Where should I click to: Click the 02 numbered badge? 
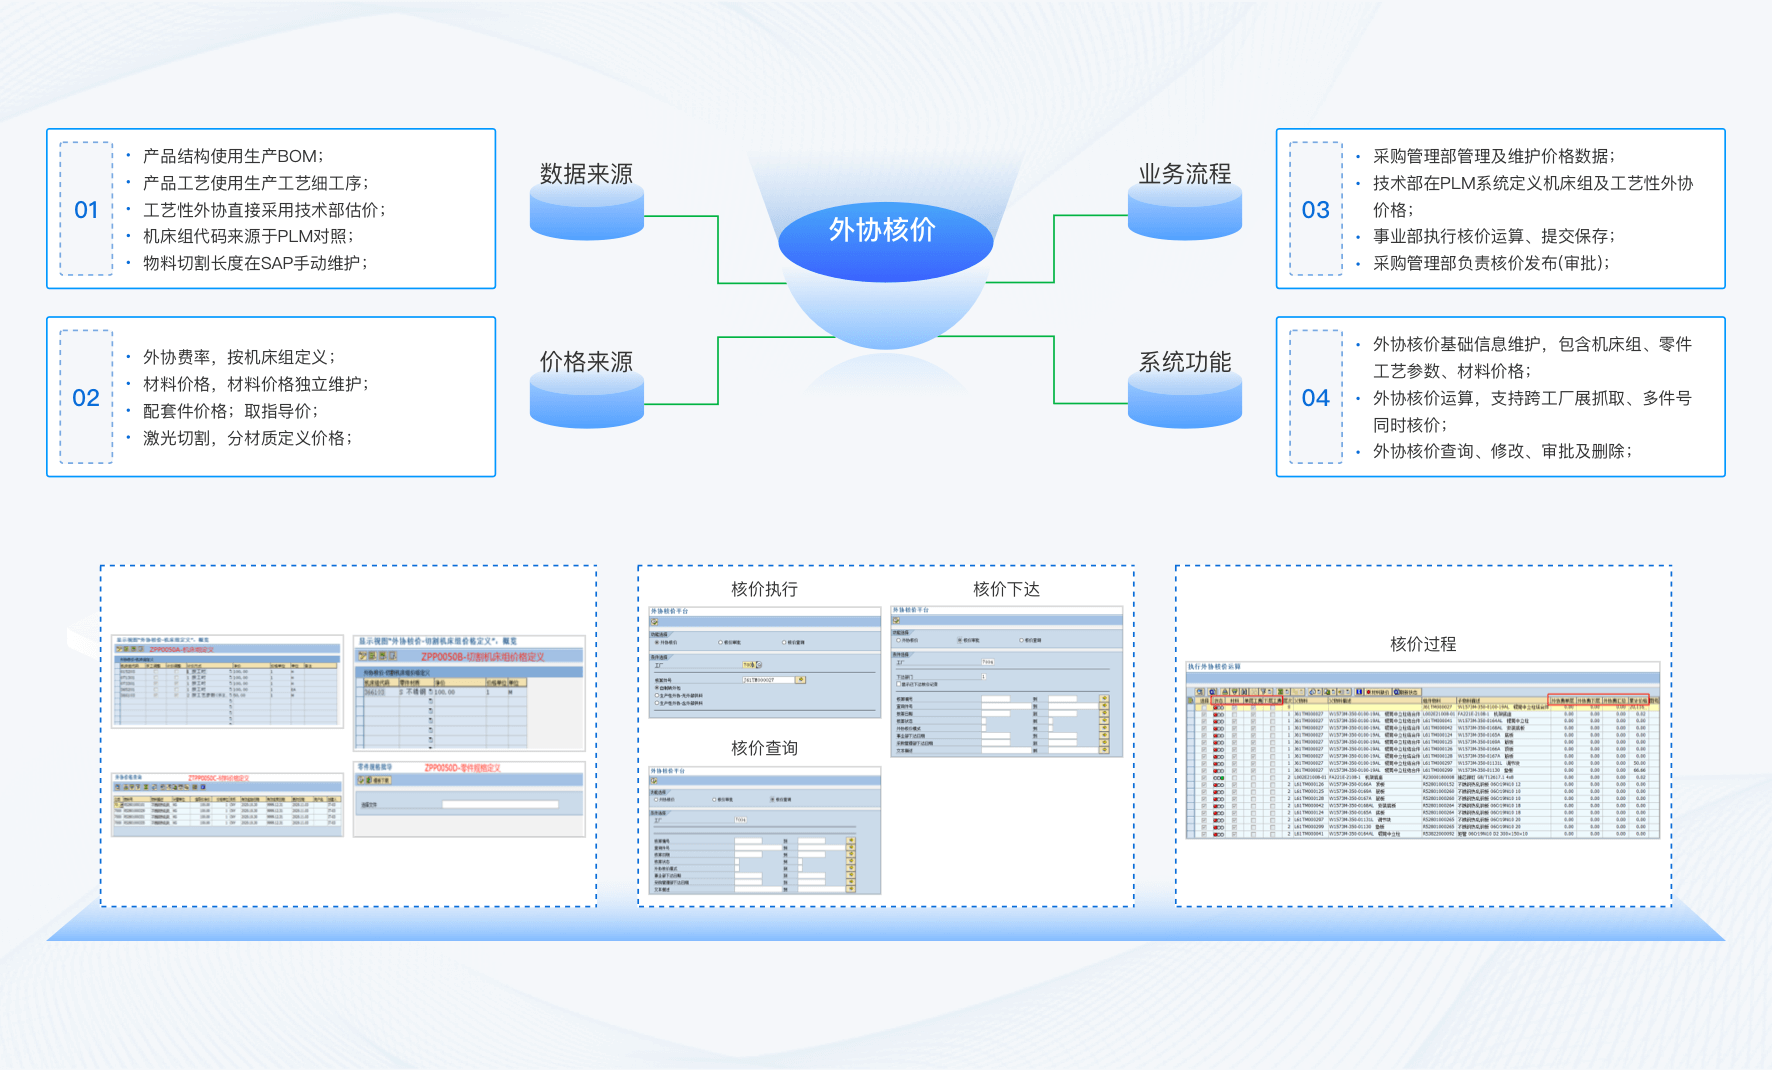[86, 398]
